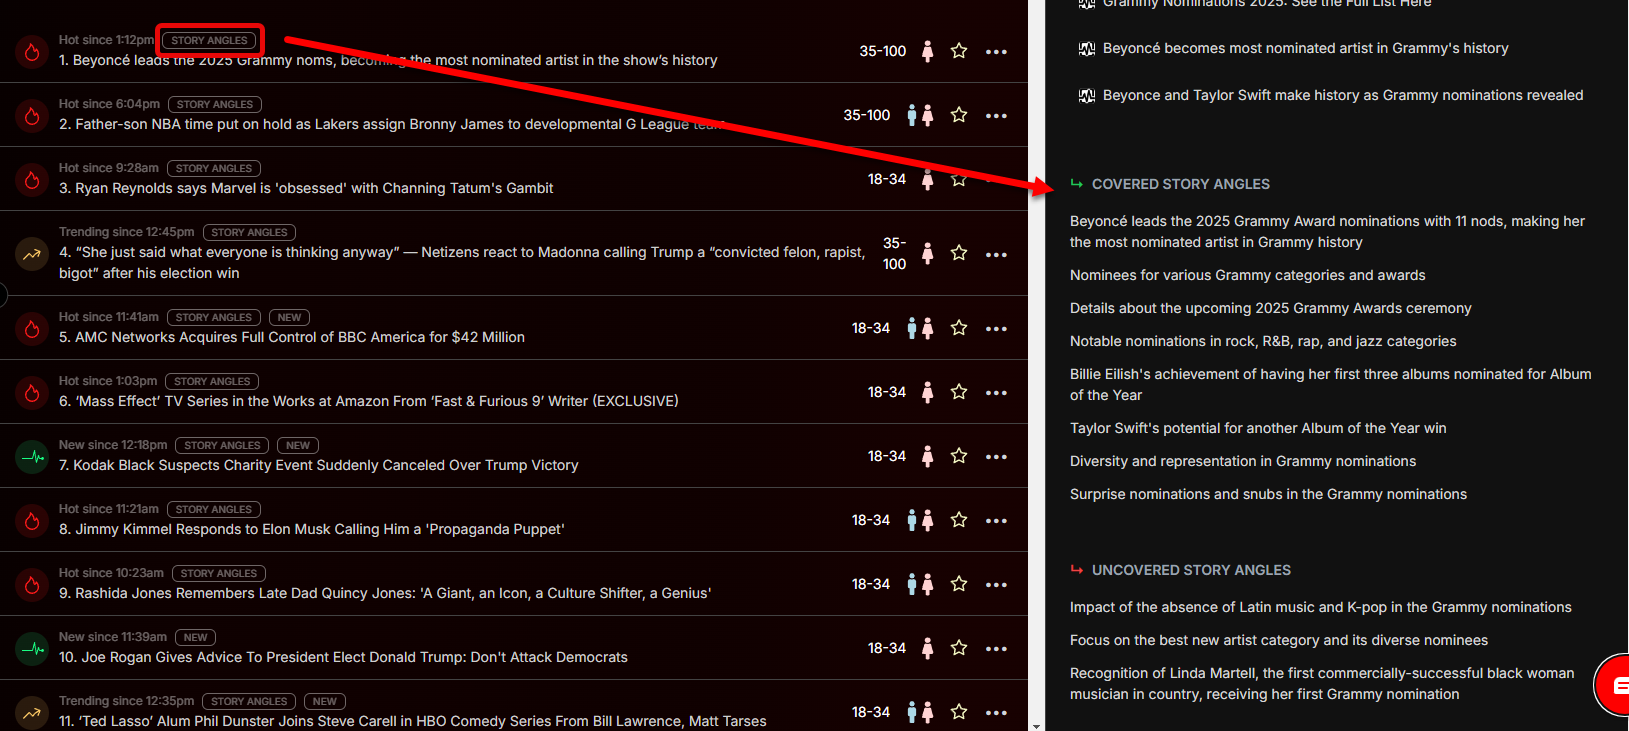Click the flame icon next to the Ryan Reynolds story

(32, 180)
